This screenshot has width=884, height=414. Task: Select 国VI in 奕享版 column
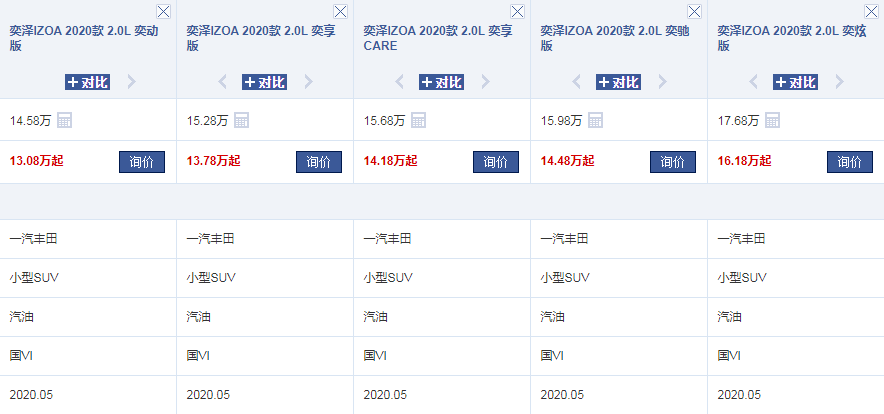tap(198, 356)
